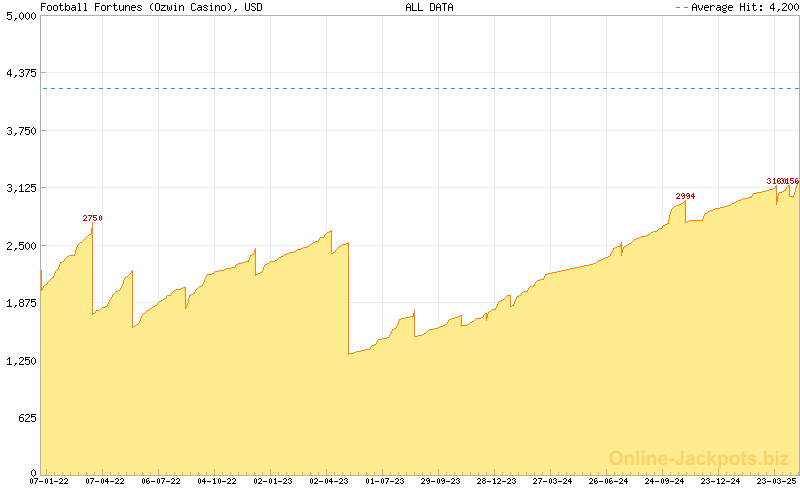Click the 2994 peak value label

(x=685, y=196)
